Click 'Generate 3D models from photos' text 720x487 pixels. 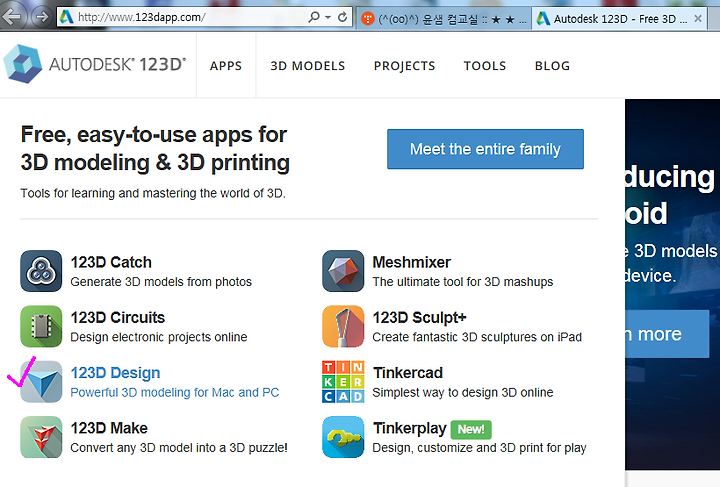coord(161,281)
